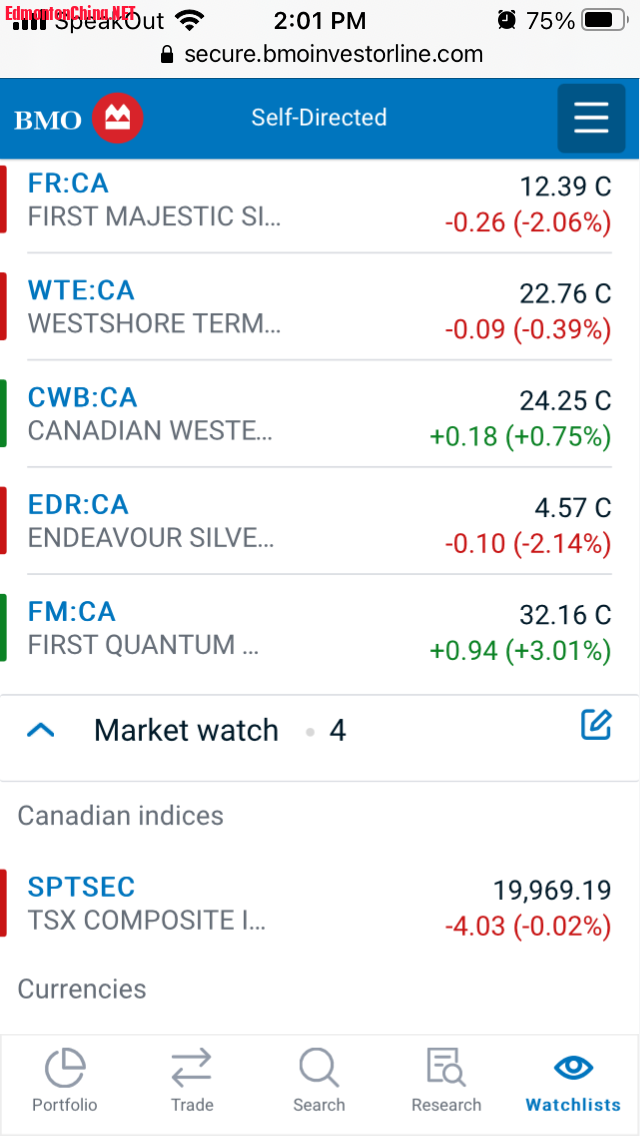Edit the Market watch list with pencil icon
640x1136 pixels.
tap(597, 725)
